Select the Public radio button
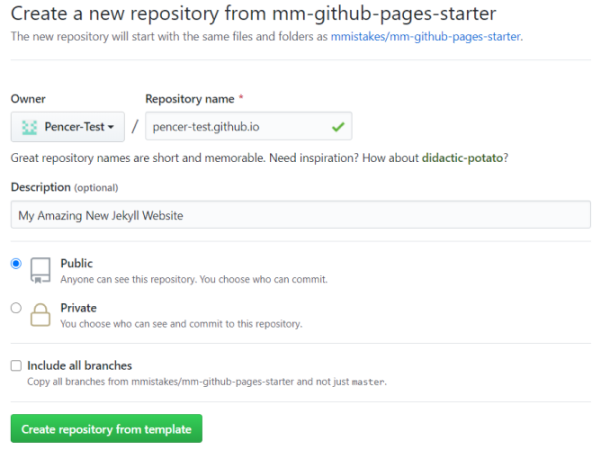The image size is (601, 450). [16, 263]
